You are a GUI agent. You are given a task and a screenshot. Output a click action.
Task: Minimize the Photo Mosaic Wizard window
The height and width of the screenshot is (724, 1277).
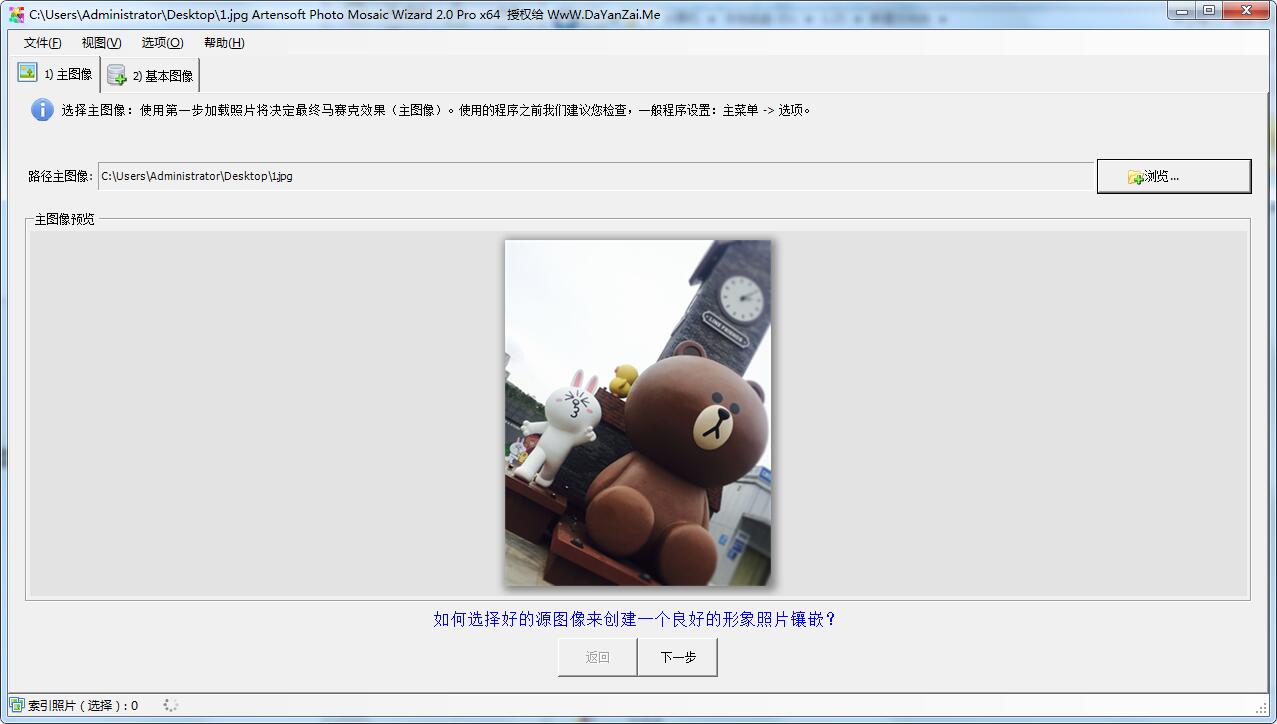[1183, 10]
